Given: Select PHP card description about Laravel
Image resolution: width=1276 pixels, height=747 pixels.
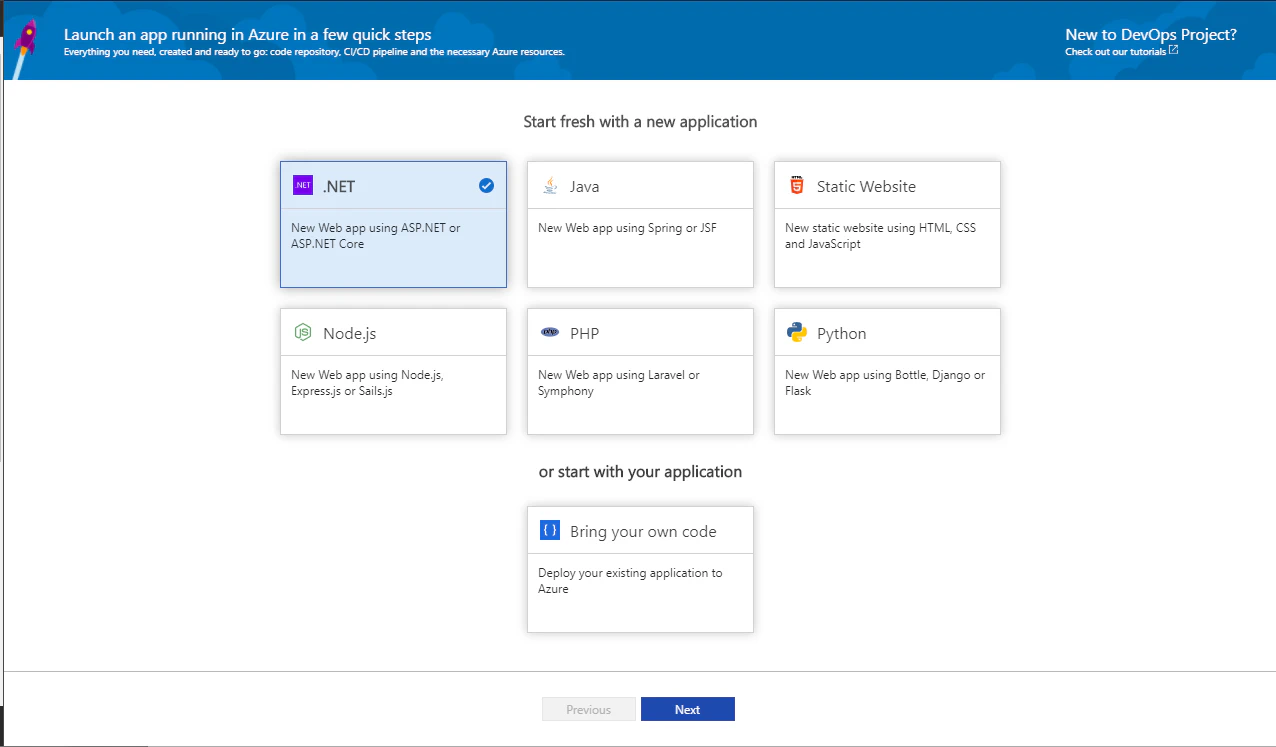Looking at the screenshot, I should [x=618, y=383].
